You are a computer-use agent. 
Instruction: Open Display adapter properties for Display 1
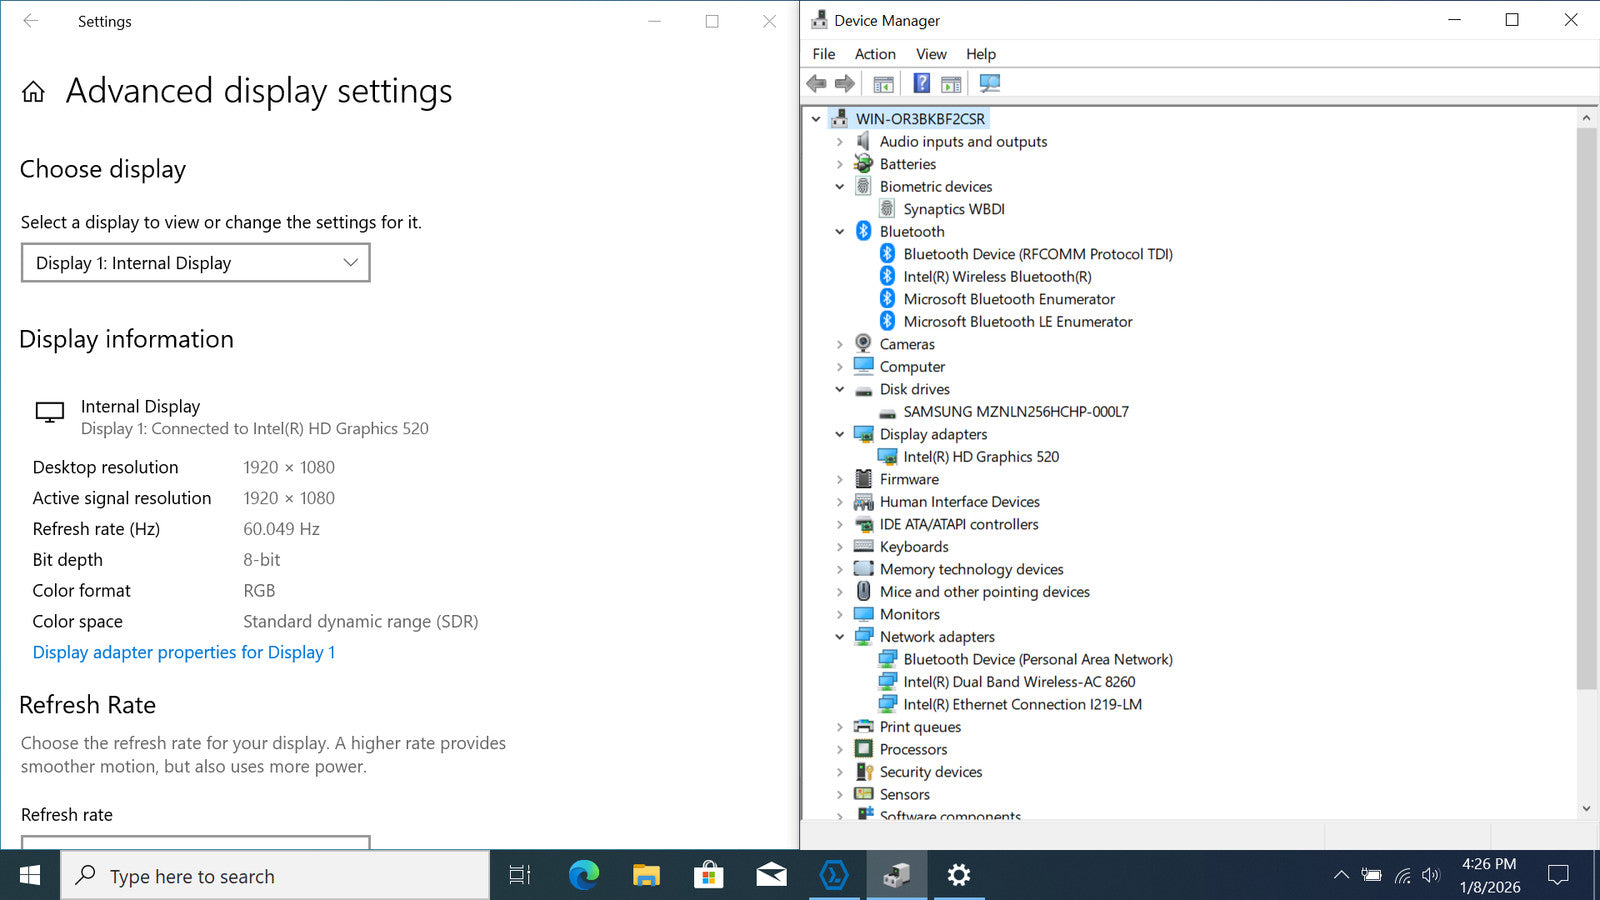tap(184, 652)
